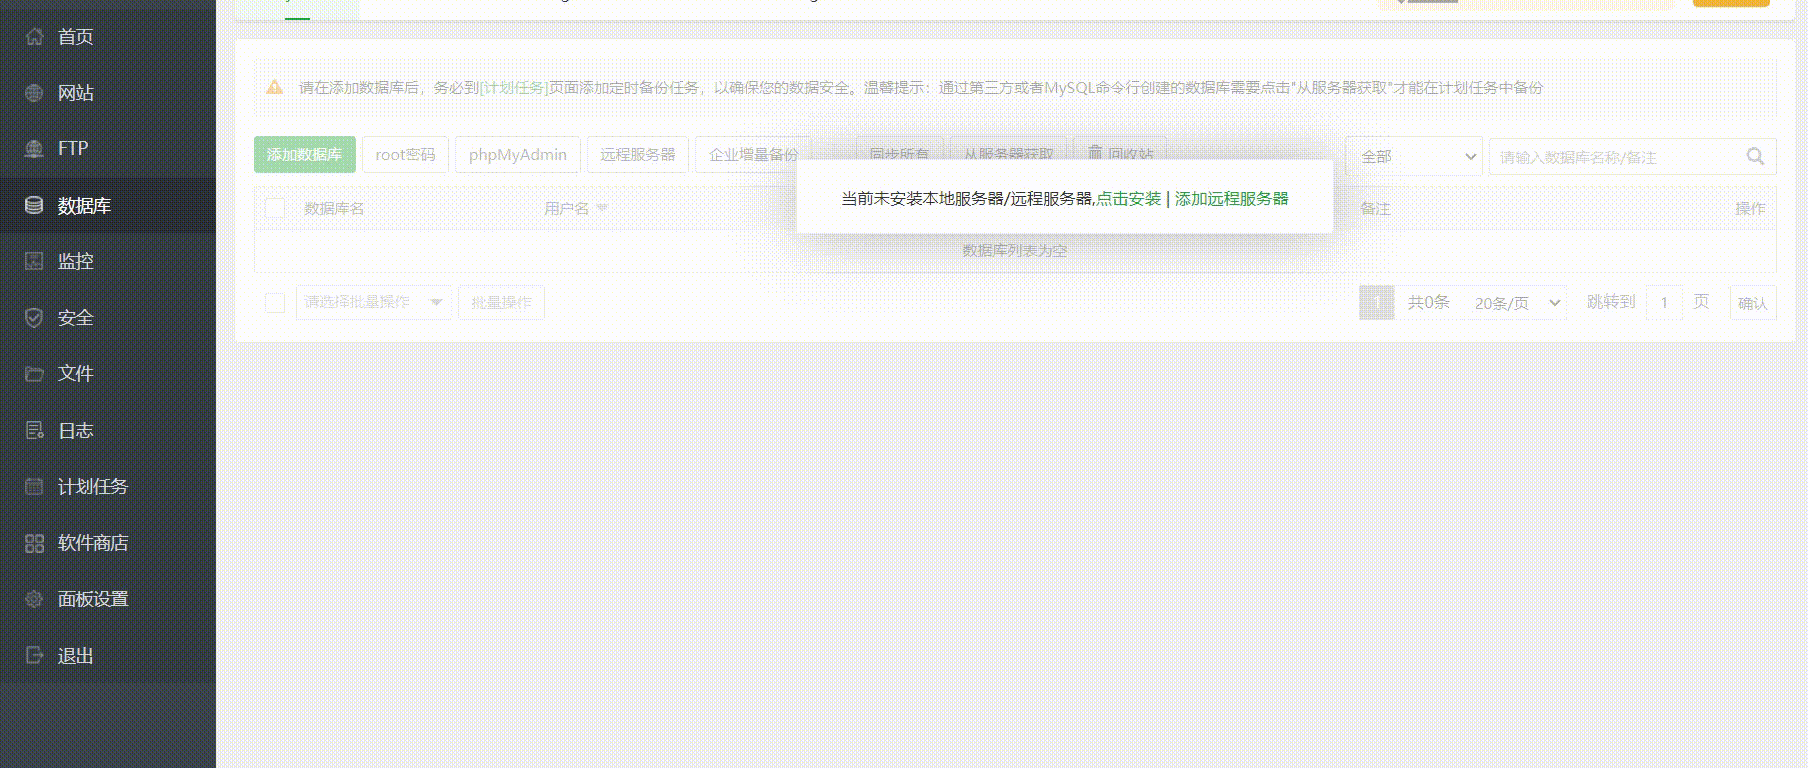
Task: Click the 远程服务器 button
Action: click(x=638, y=155)
